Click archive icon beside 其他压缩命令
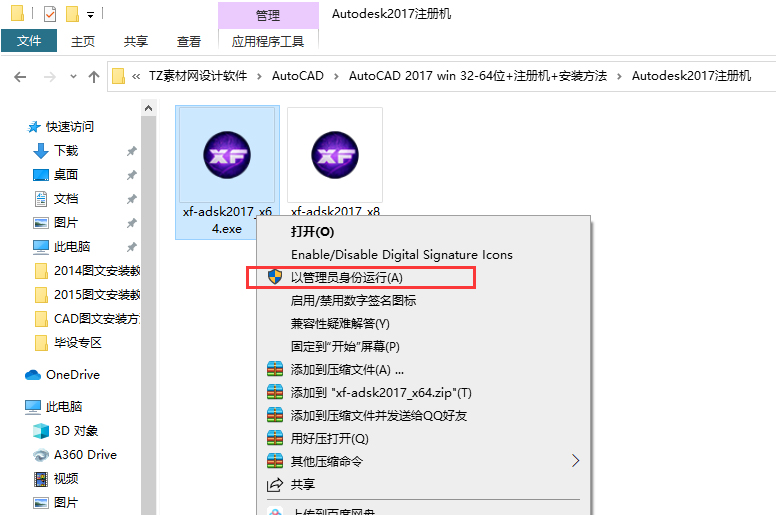 pyautogui.click(x=275, y=461)
